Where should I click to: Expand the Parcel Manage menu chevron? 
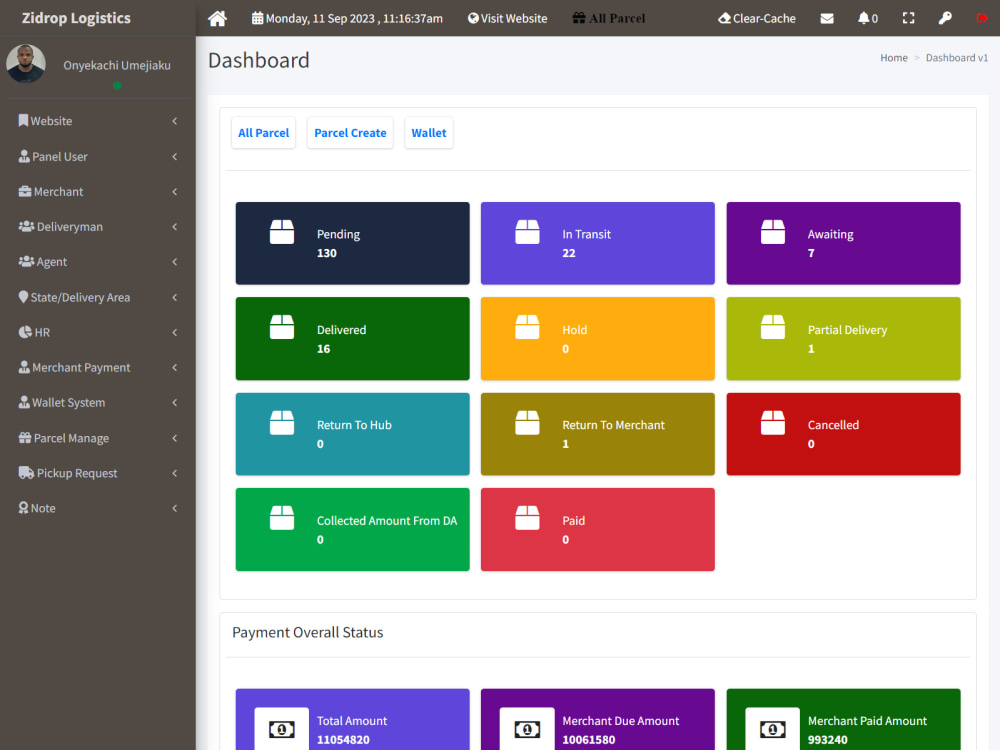coord(175,438)
